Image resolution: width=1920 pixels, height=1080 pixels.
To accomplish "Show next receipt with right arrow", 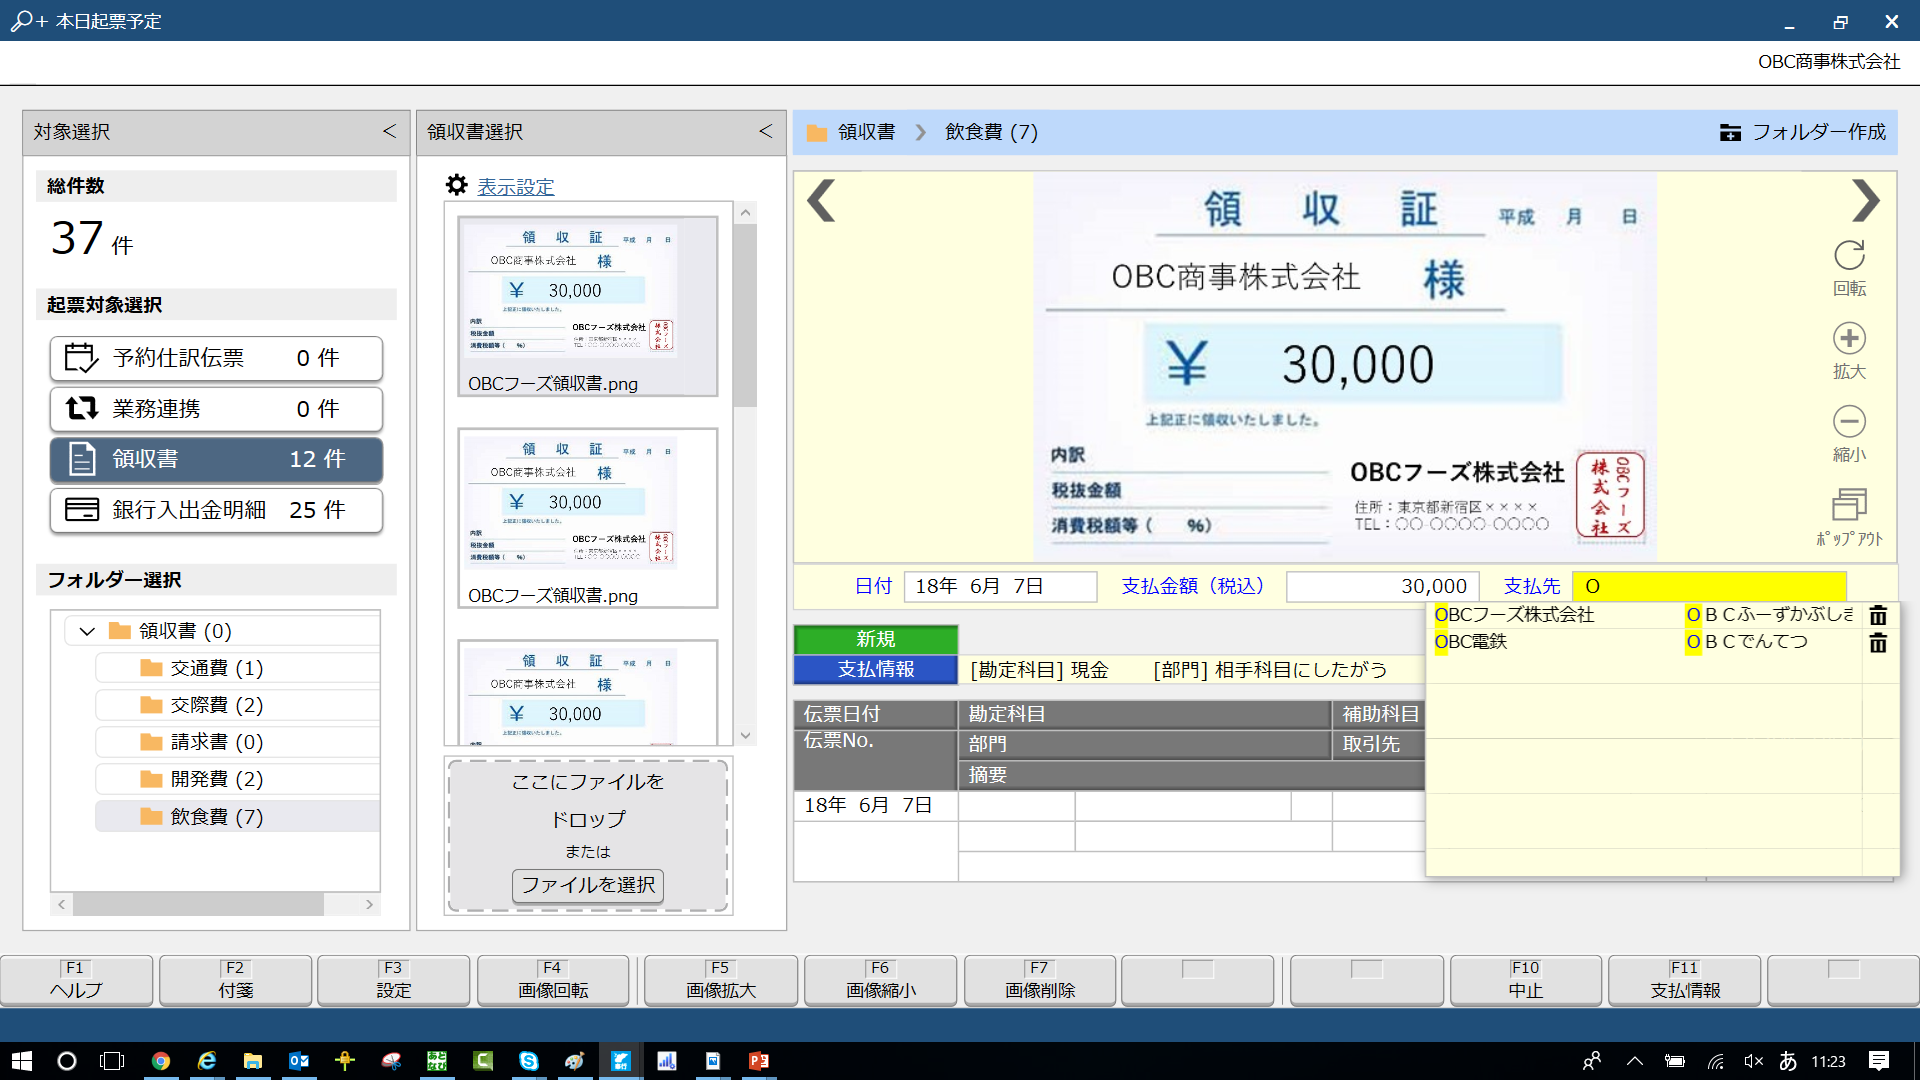I will click(x=1865, y=200).
